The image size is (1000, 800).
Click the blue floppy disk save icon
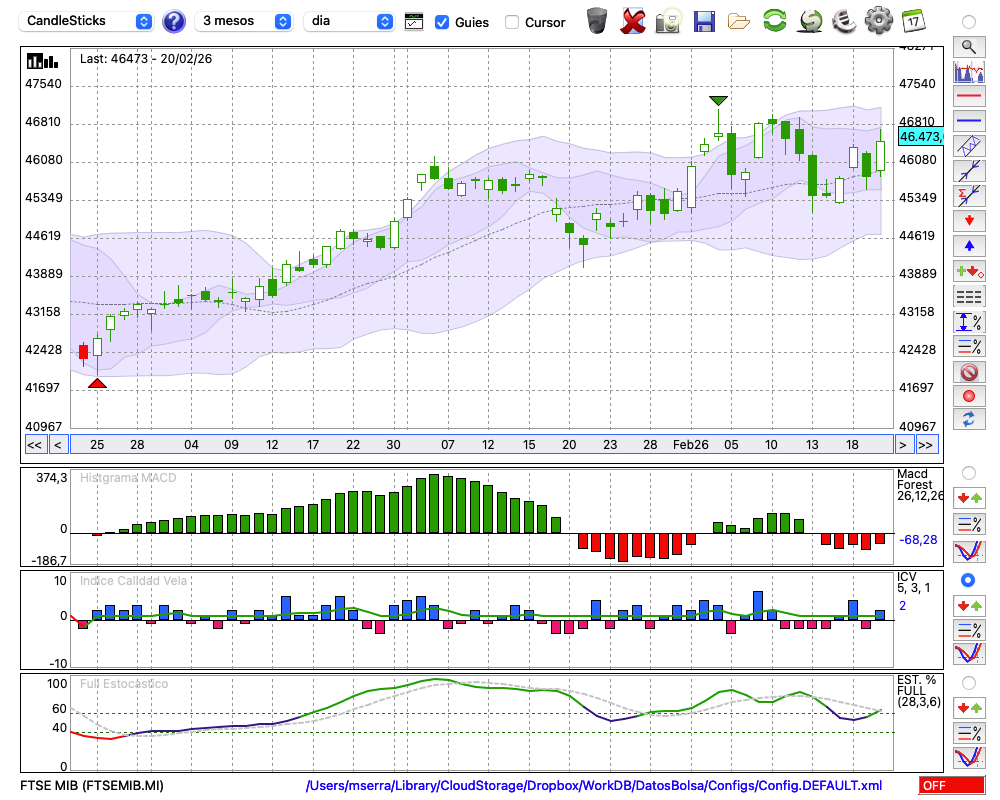tap(704, 20)
